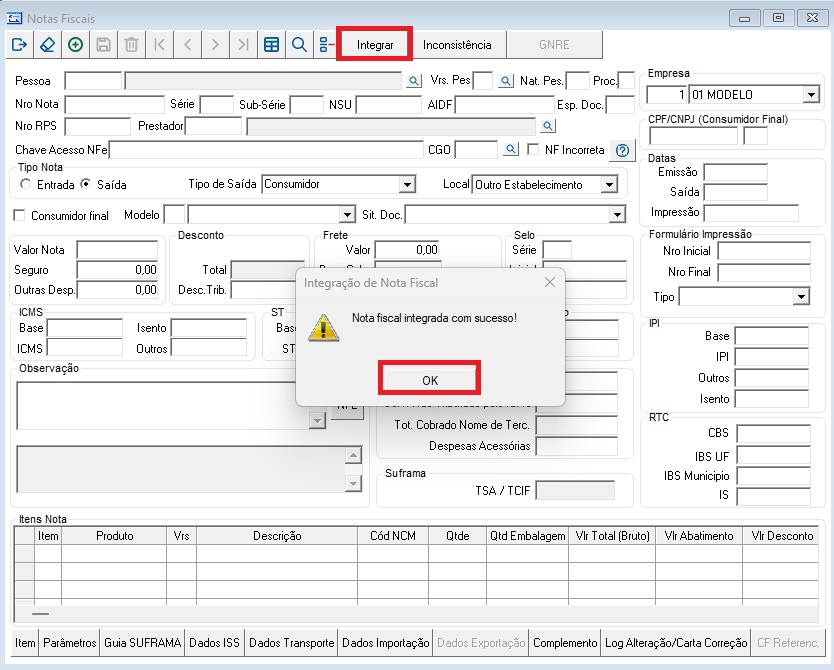
Task: Click OK in the integration dialog
Action: click(430, 380)
